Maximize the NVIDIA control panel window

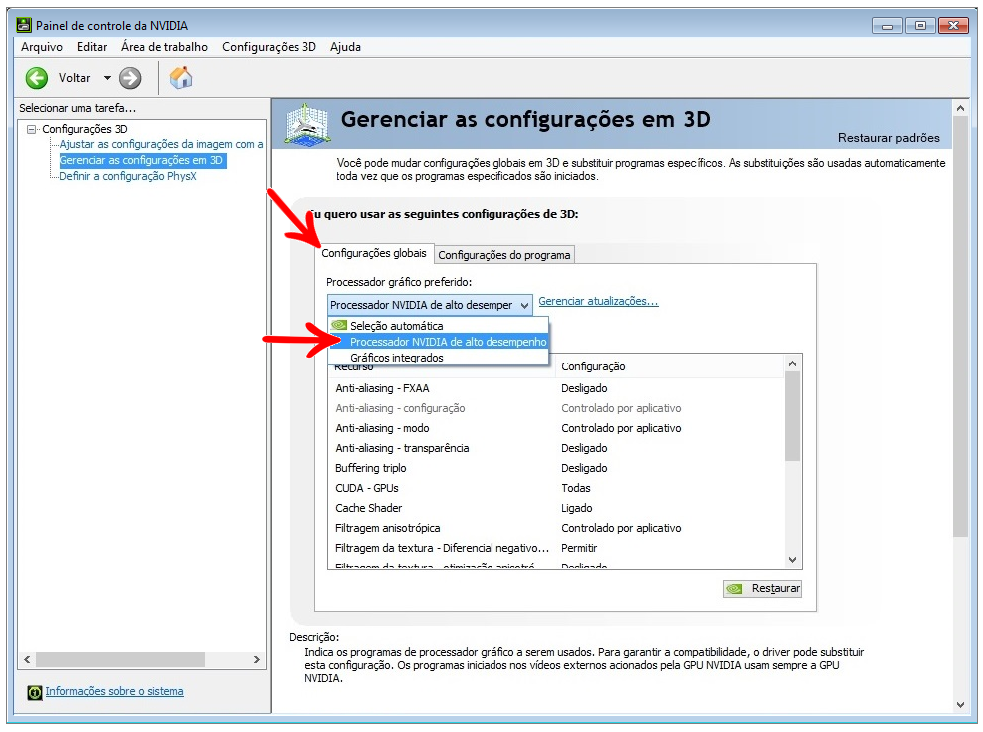coord(920,26)
